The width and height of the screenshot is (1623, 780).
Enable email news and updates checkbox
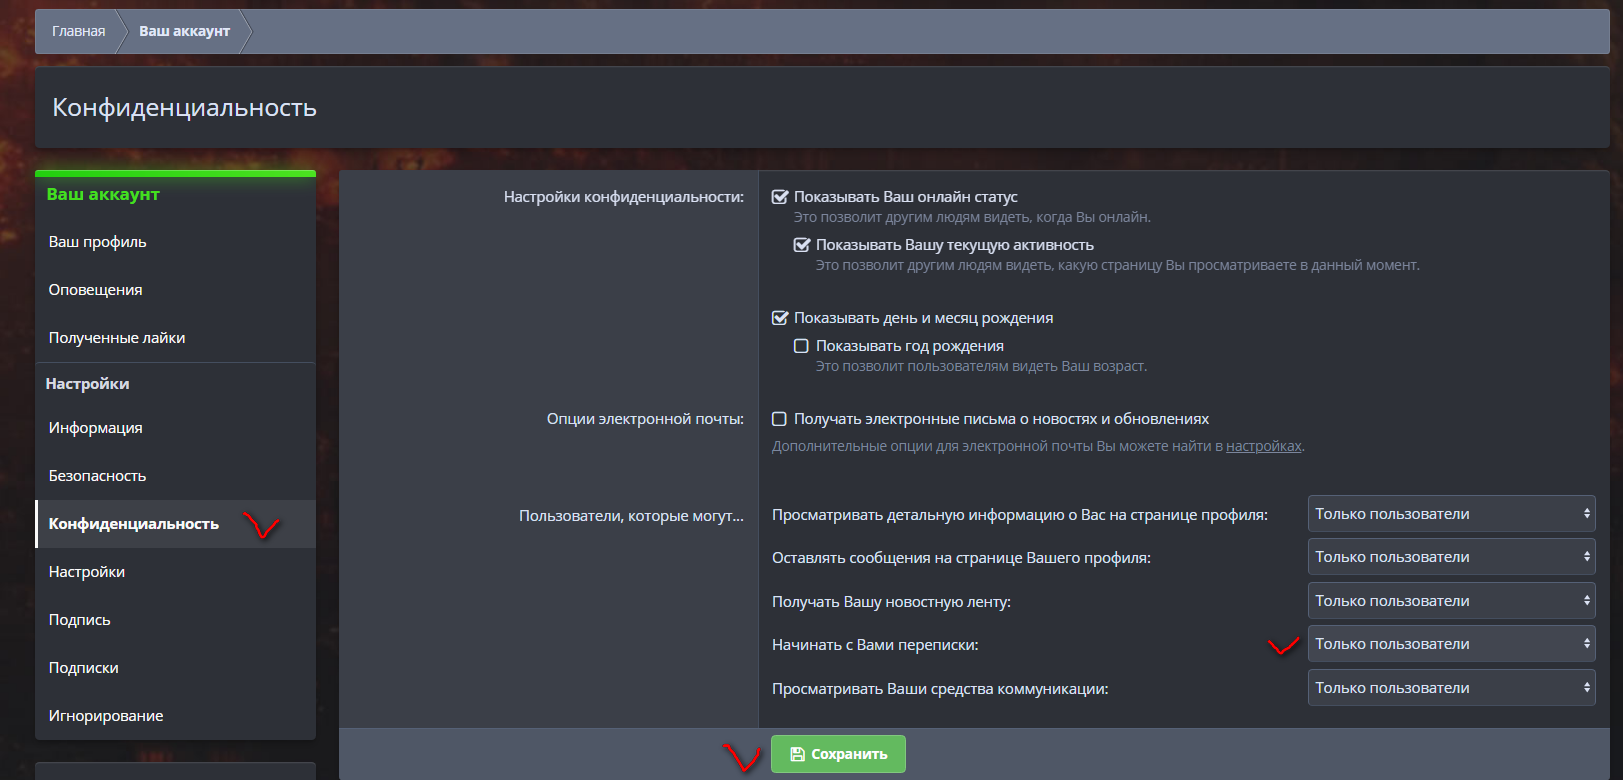[780, 419]
